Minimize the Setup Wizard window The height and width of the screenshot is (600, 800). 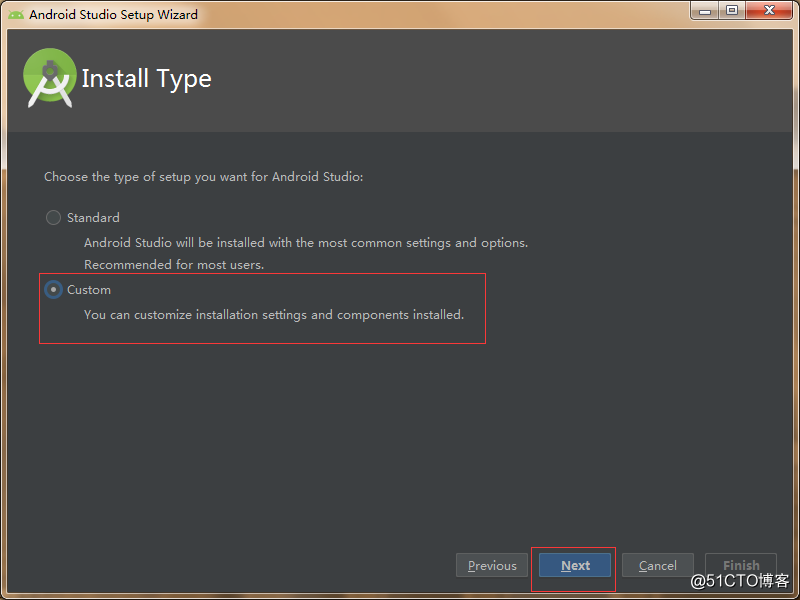[x=705, y=11]
